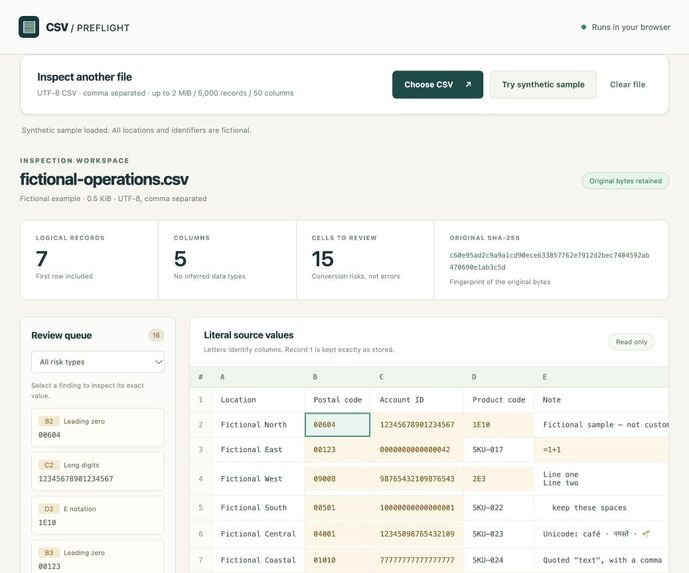The image size is (689, 573).
Task: Click Try synthetic sample button
Action: [543, 84]
